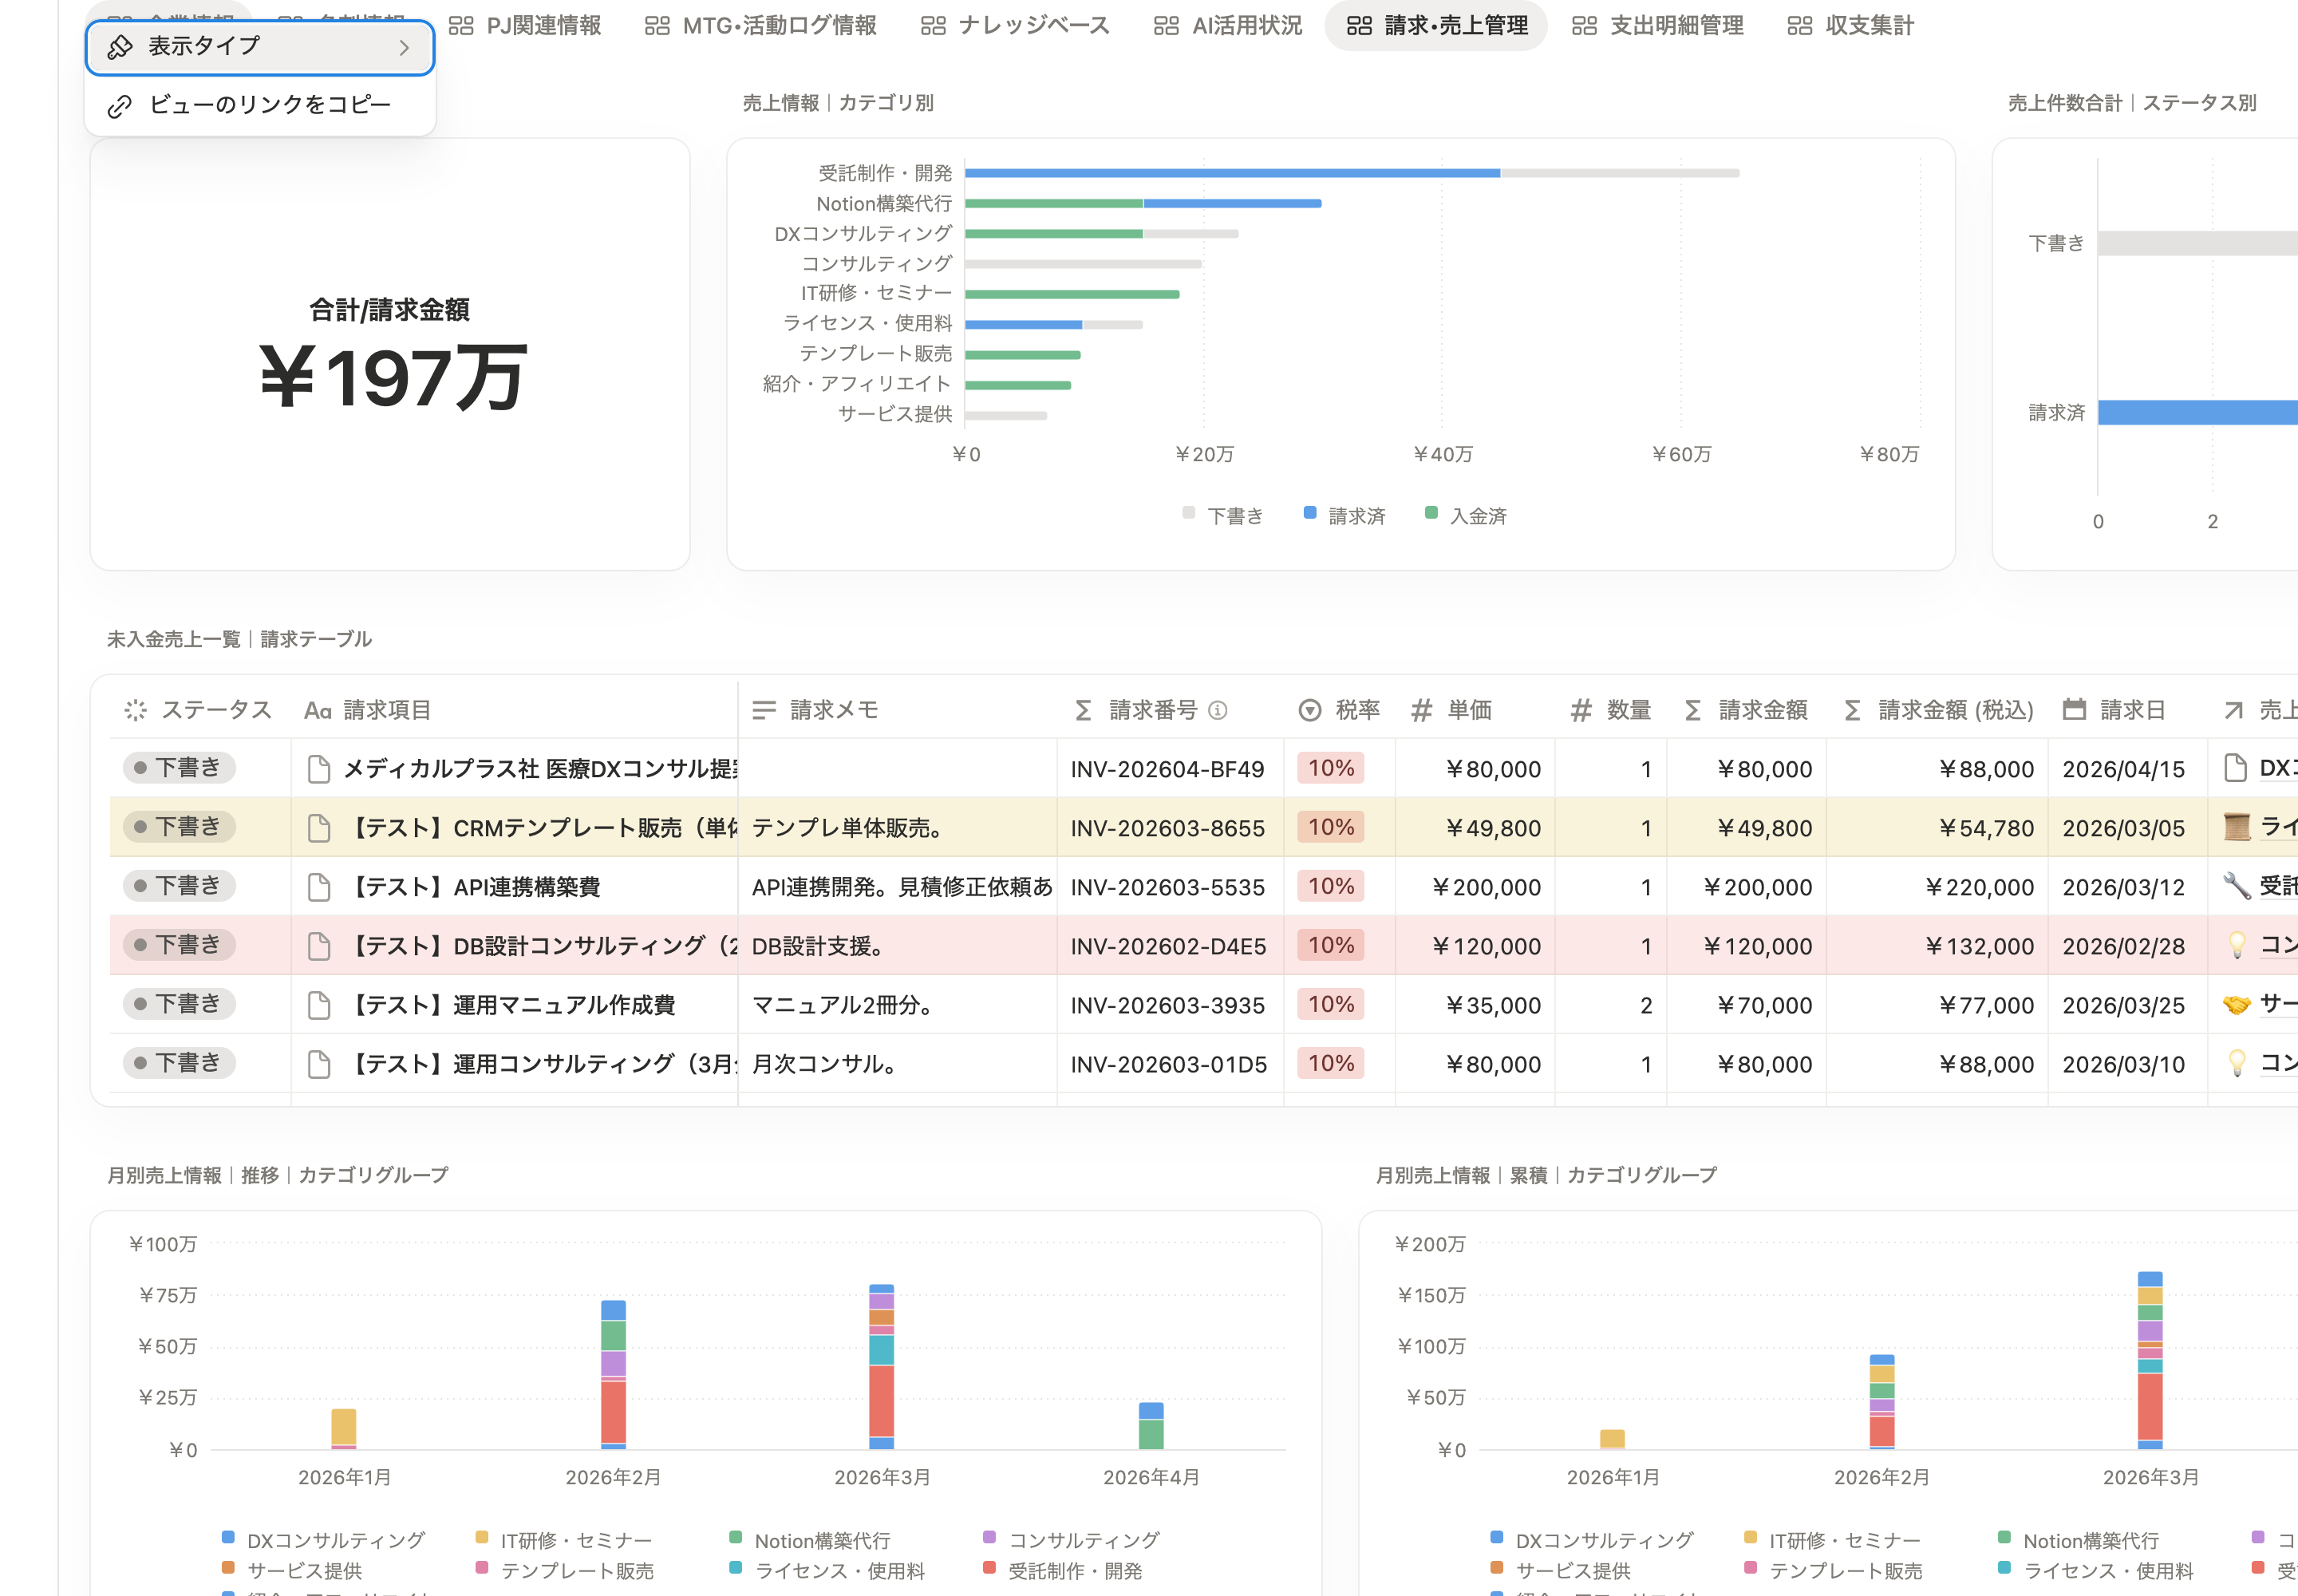Click the handshake icon in 運用マニュアル row
This screenshot has height=1596, width=2298.
tap(2236, 1005)
